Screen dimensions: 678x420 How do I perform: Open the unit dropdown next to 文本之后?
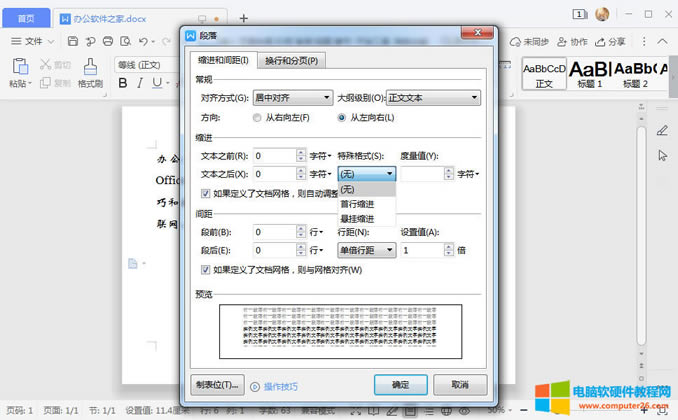pyautogui.click(x=320, y=174)
